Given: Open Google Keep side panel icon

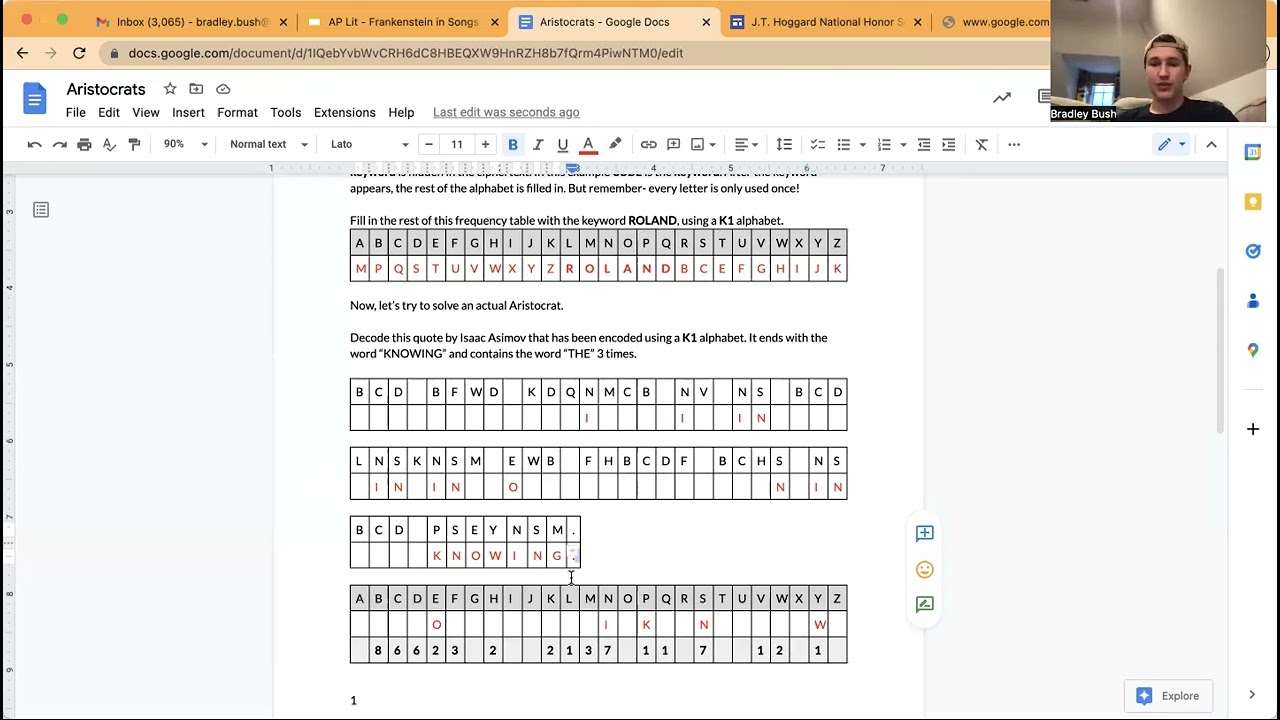Looking at the screenshot, I should pyautogui.click(x=1253, y=202).
